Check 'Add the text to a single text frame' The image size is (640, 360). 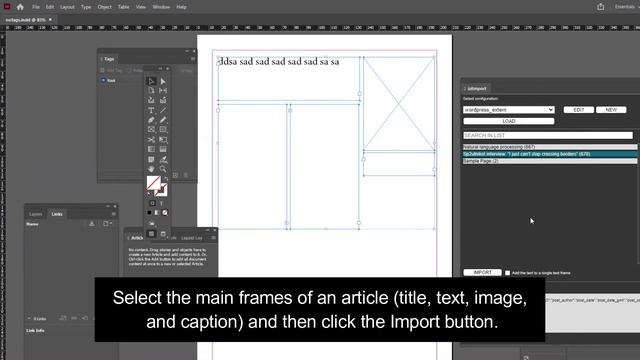tap(507, 273)
